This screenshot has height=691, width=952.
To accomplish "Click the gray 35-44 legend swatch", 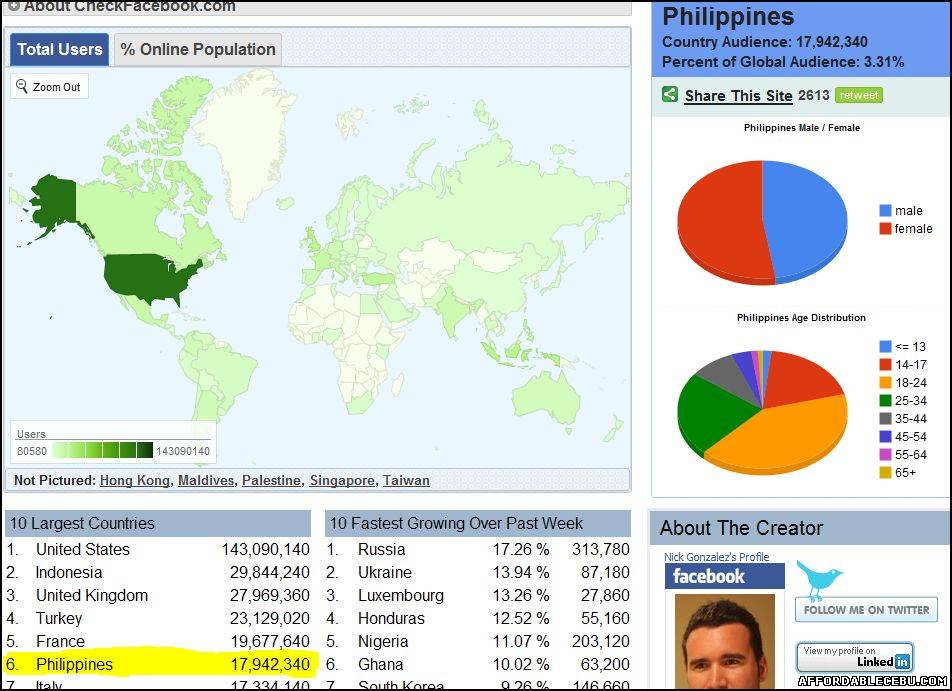I will pyautogui.click(x=885, y=418).
